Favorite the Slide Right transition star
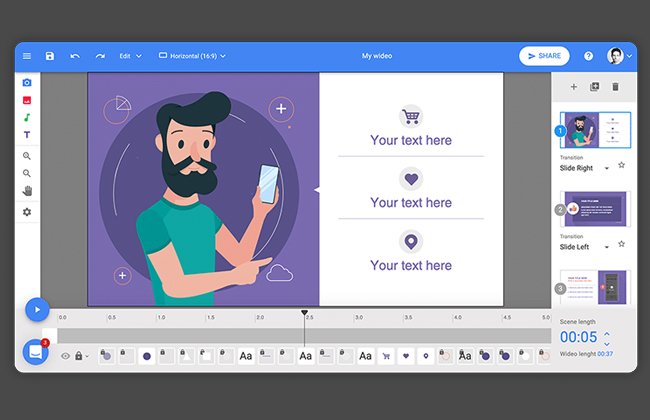 point(621,165)
